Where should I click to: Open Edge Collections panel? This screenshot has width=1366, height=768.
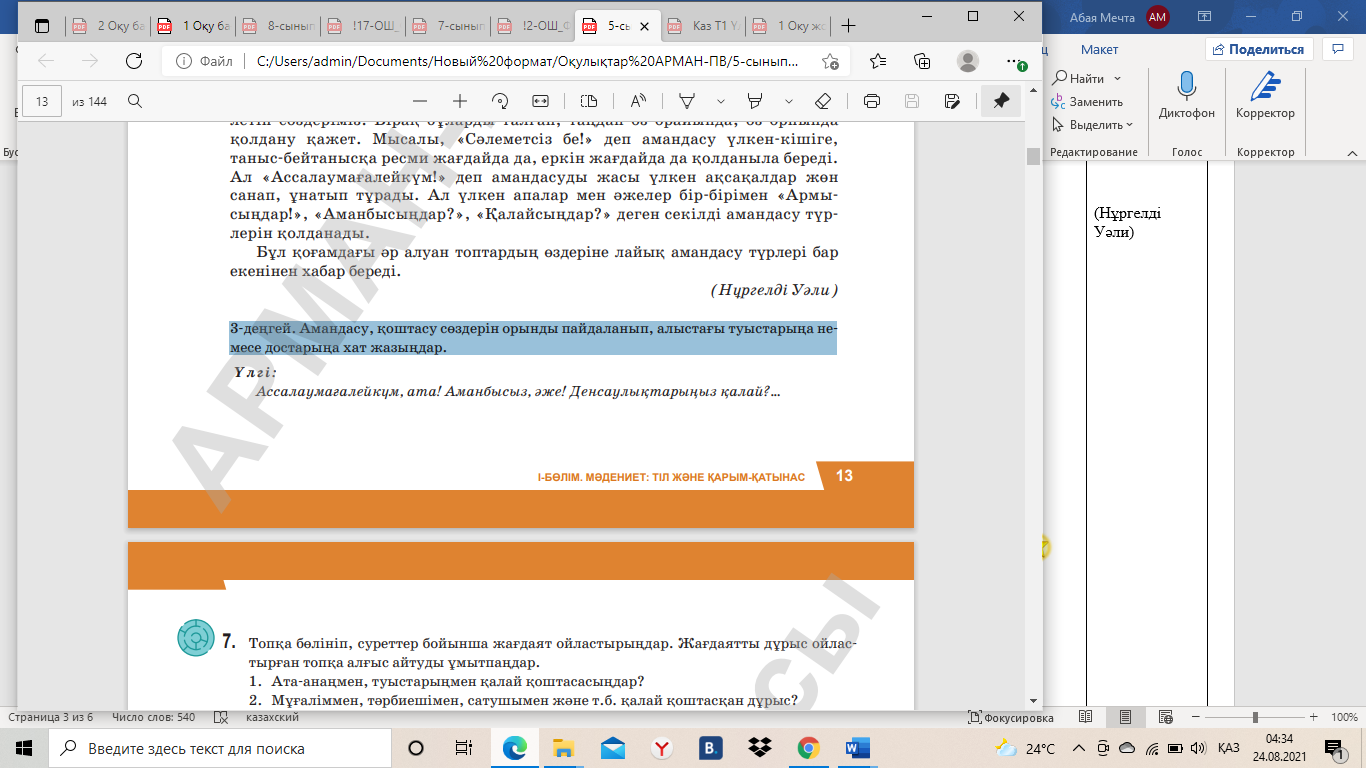pos(922,61)
